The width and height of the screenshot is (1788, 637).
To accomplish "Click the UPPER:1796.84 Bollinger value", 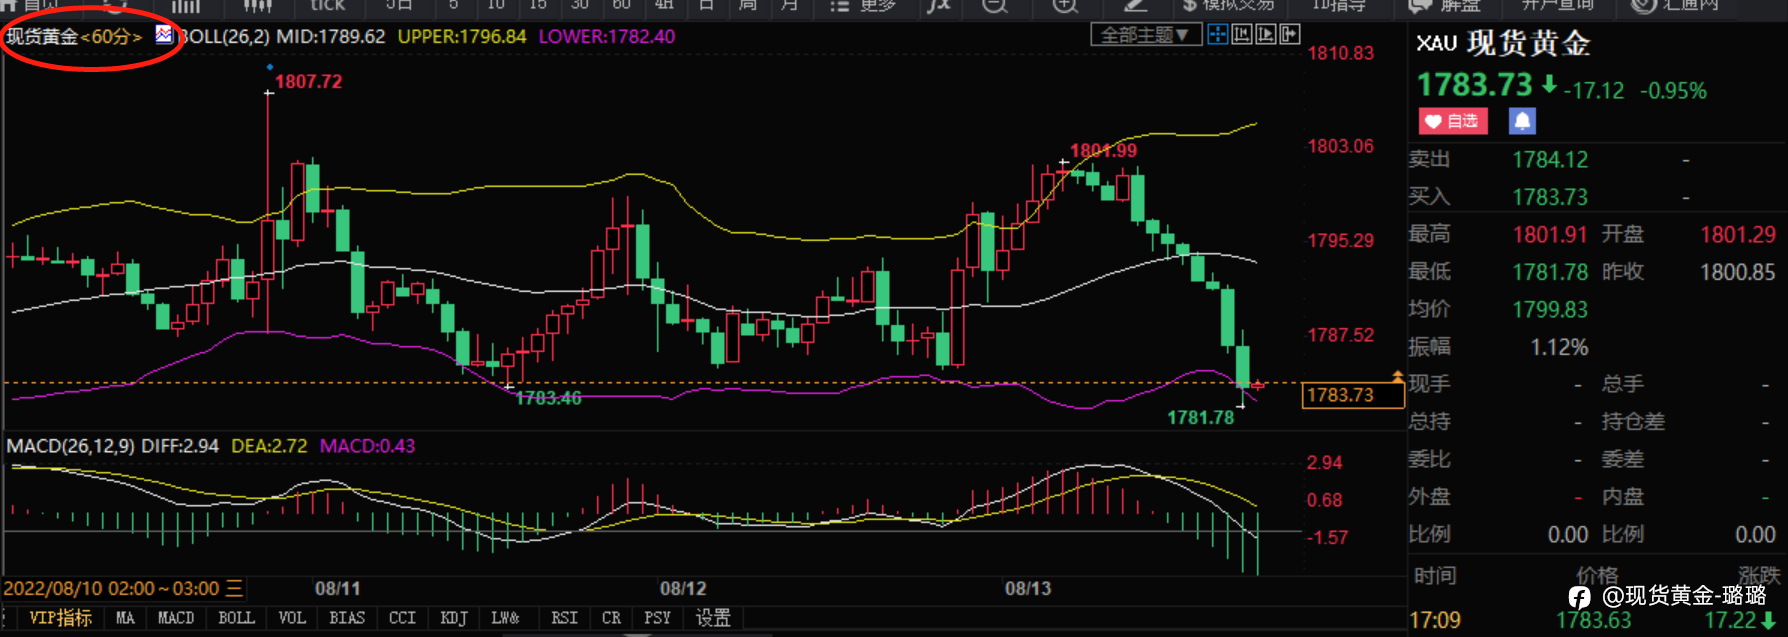I will click(462, 37).
